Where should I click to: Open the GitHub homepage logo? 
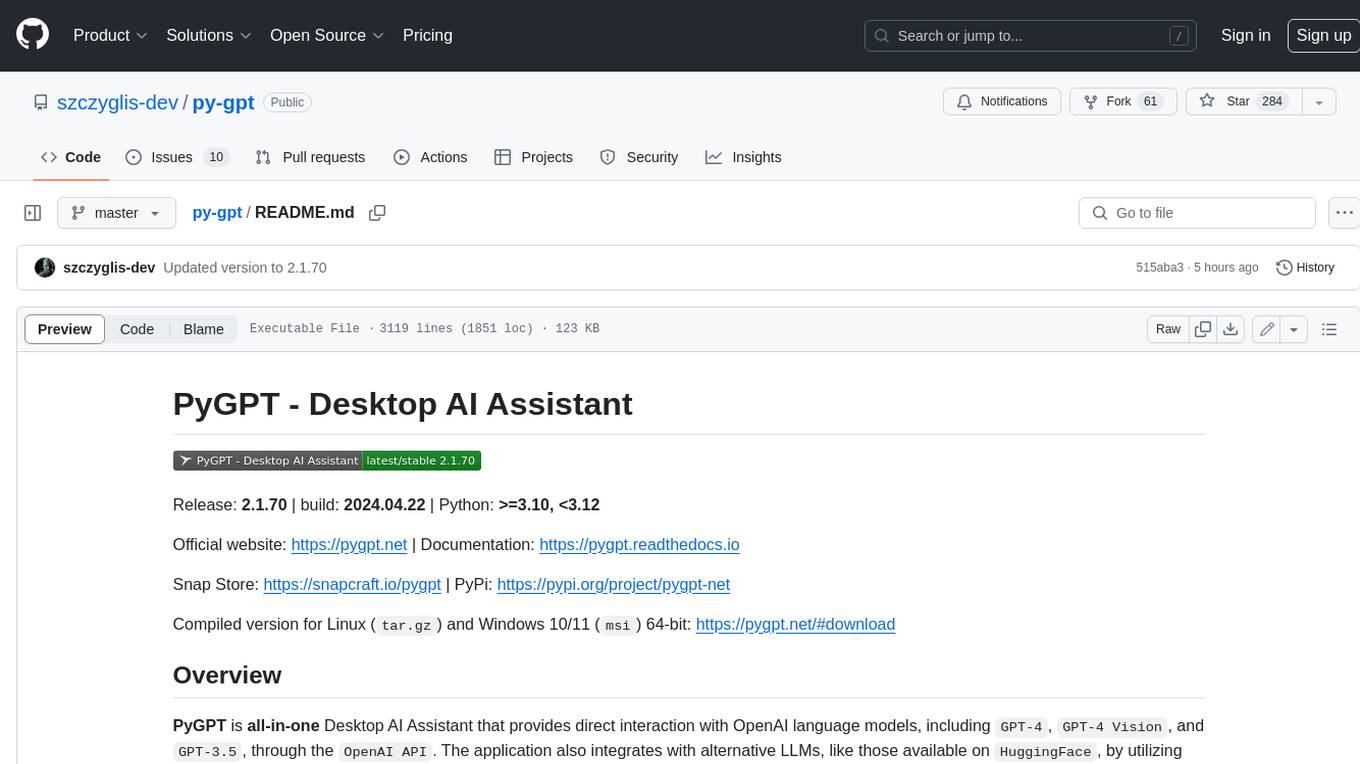(x=32, y=35)
